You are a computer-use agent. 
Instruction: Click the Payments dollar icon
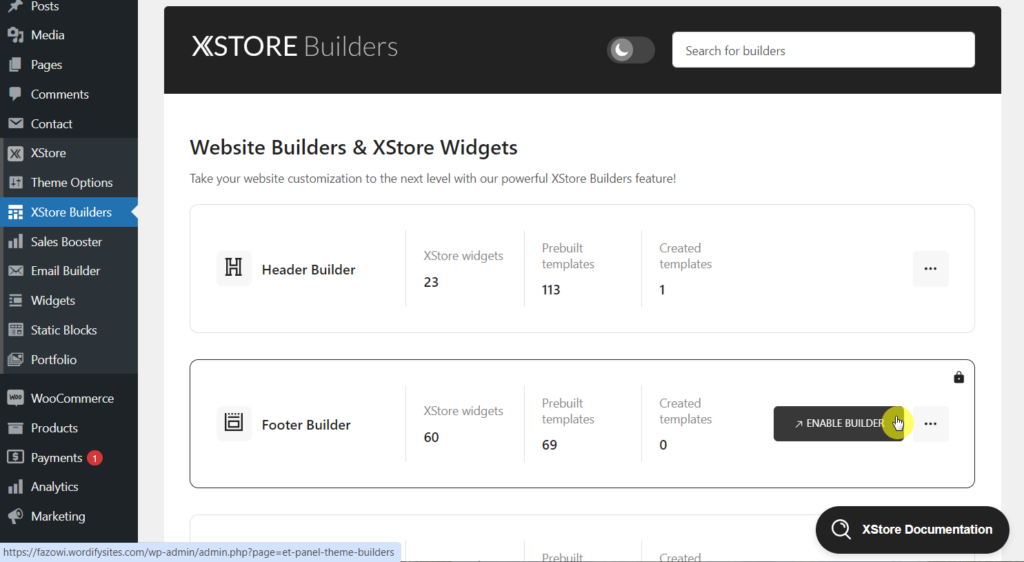[x=15, y=457]
